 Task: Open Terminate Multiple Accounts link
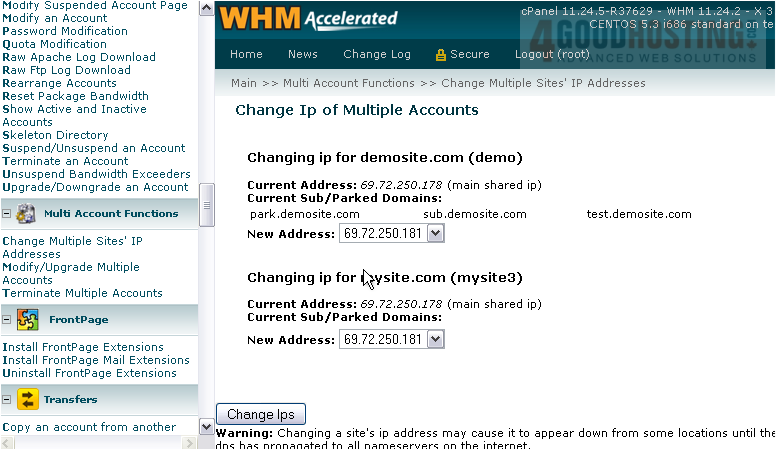[x=82, y=293]
